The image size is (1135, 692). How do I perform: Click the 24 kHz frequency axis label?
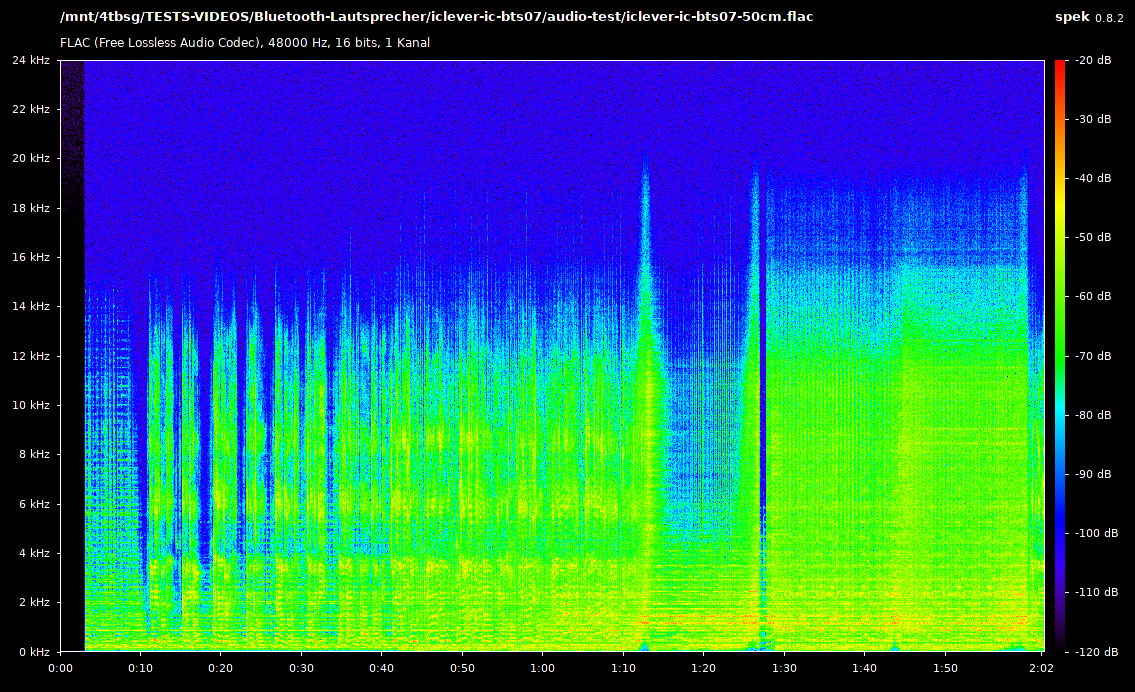pos(31,60)
